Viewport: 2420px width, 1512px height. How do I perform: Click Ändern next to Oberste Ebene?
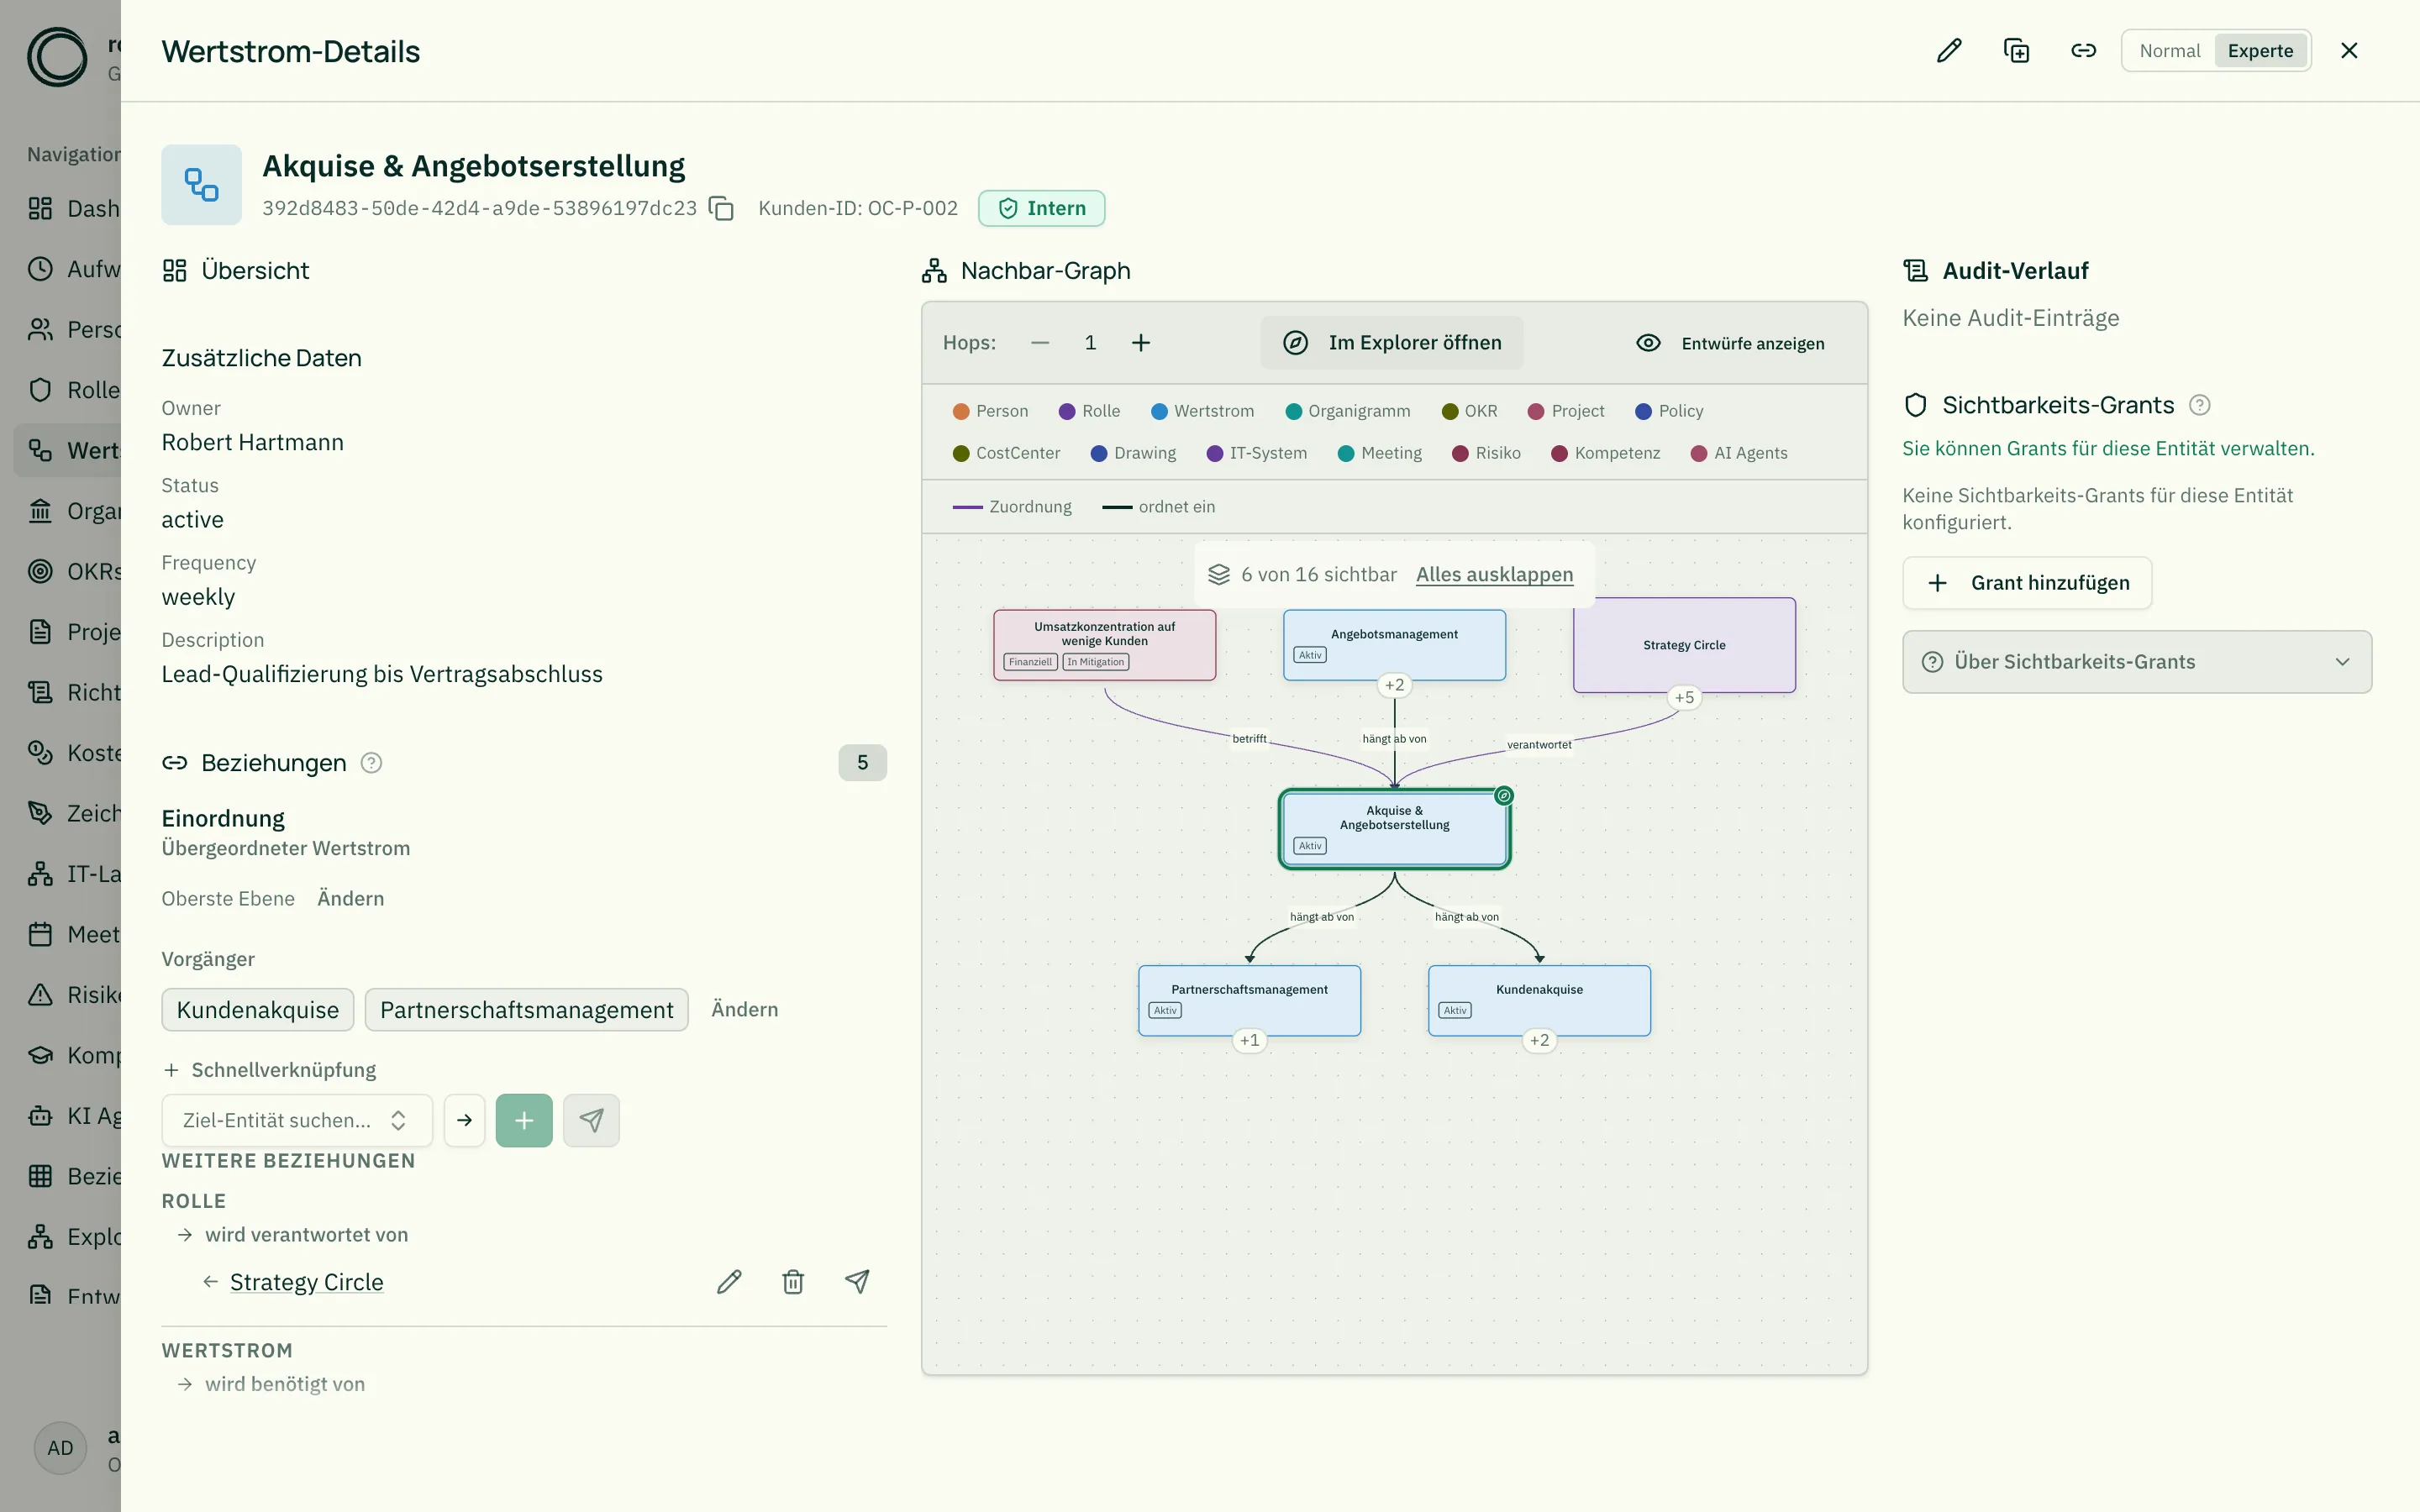click(x=350, y=898)
